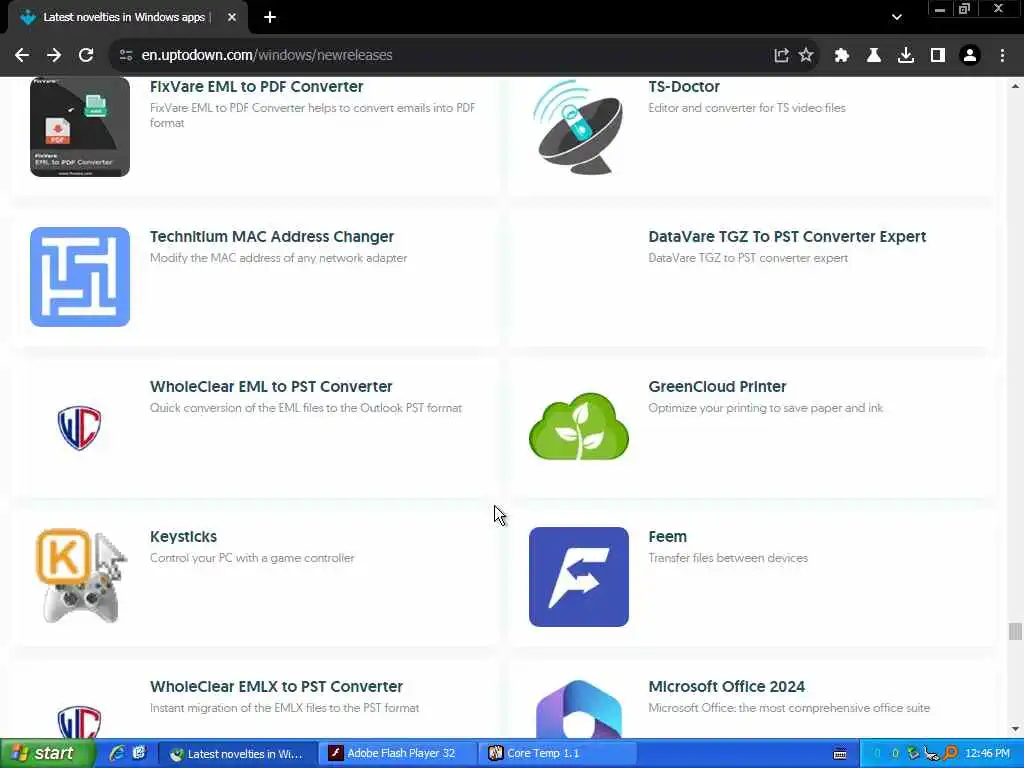Open the Keysticks title link
The image size is (1024, 768).
(x=183, y=537)
